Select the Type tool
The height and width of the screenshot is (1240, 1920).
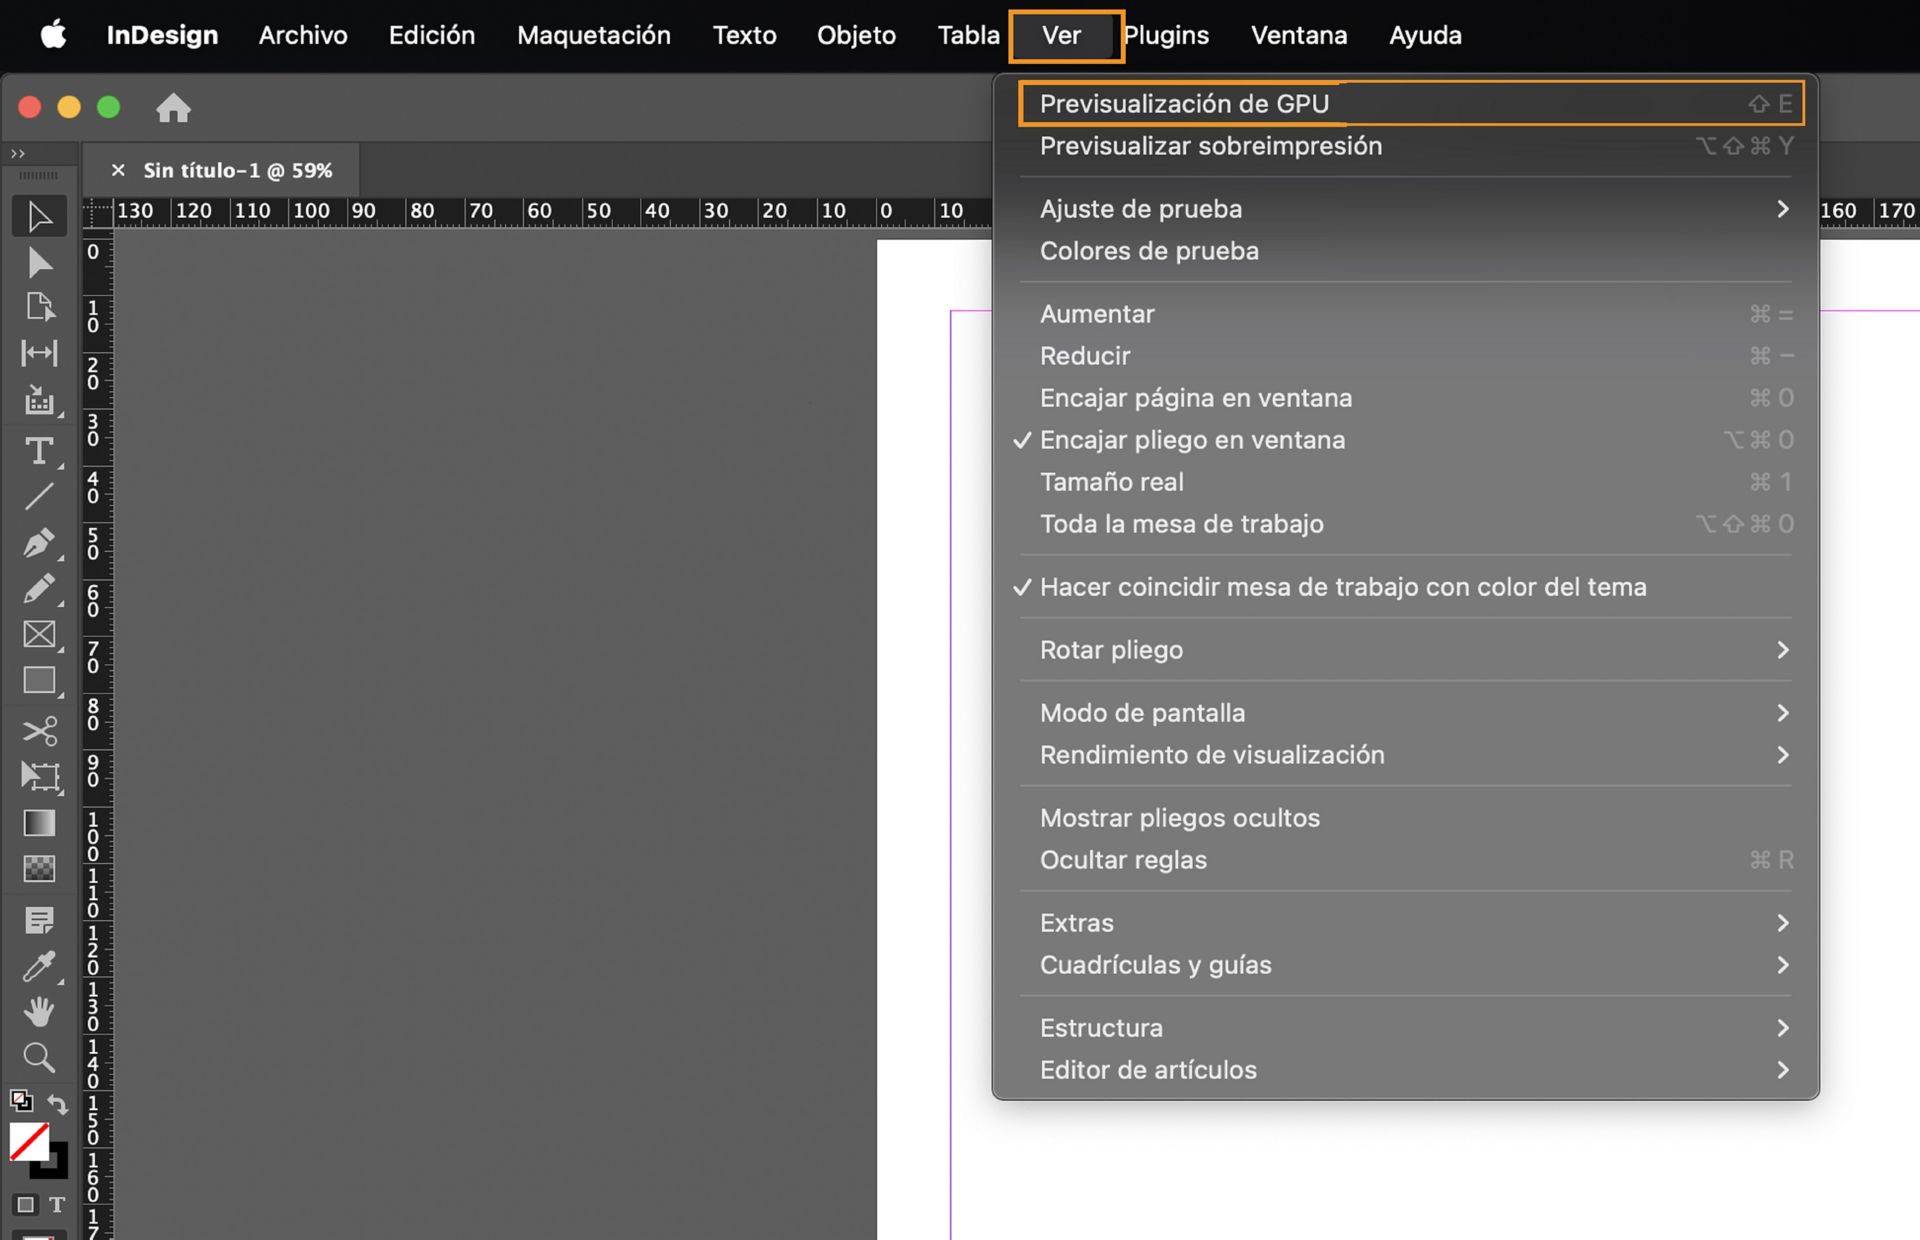pos(40,452)
